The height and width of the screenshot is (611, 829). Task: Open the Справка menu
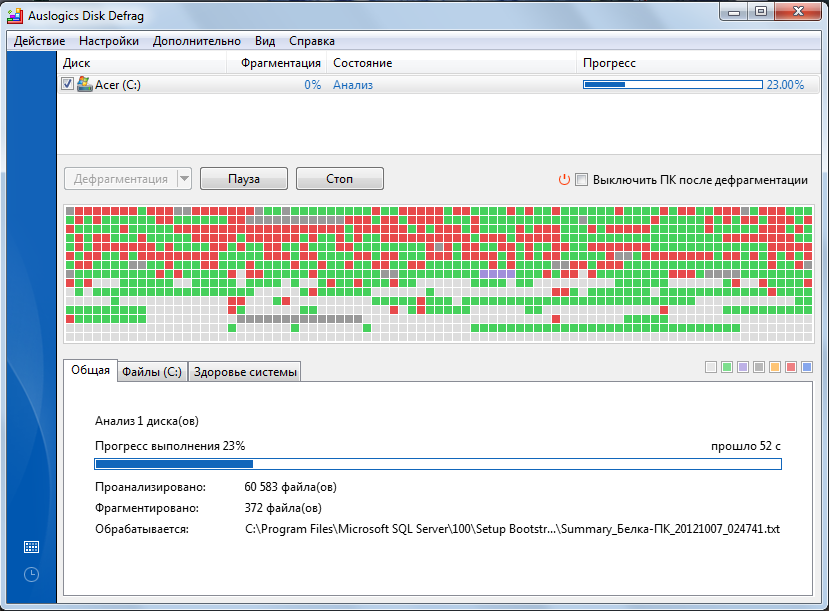pos(312,41)
